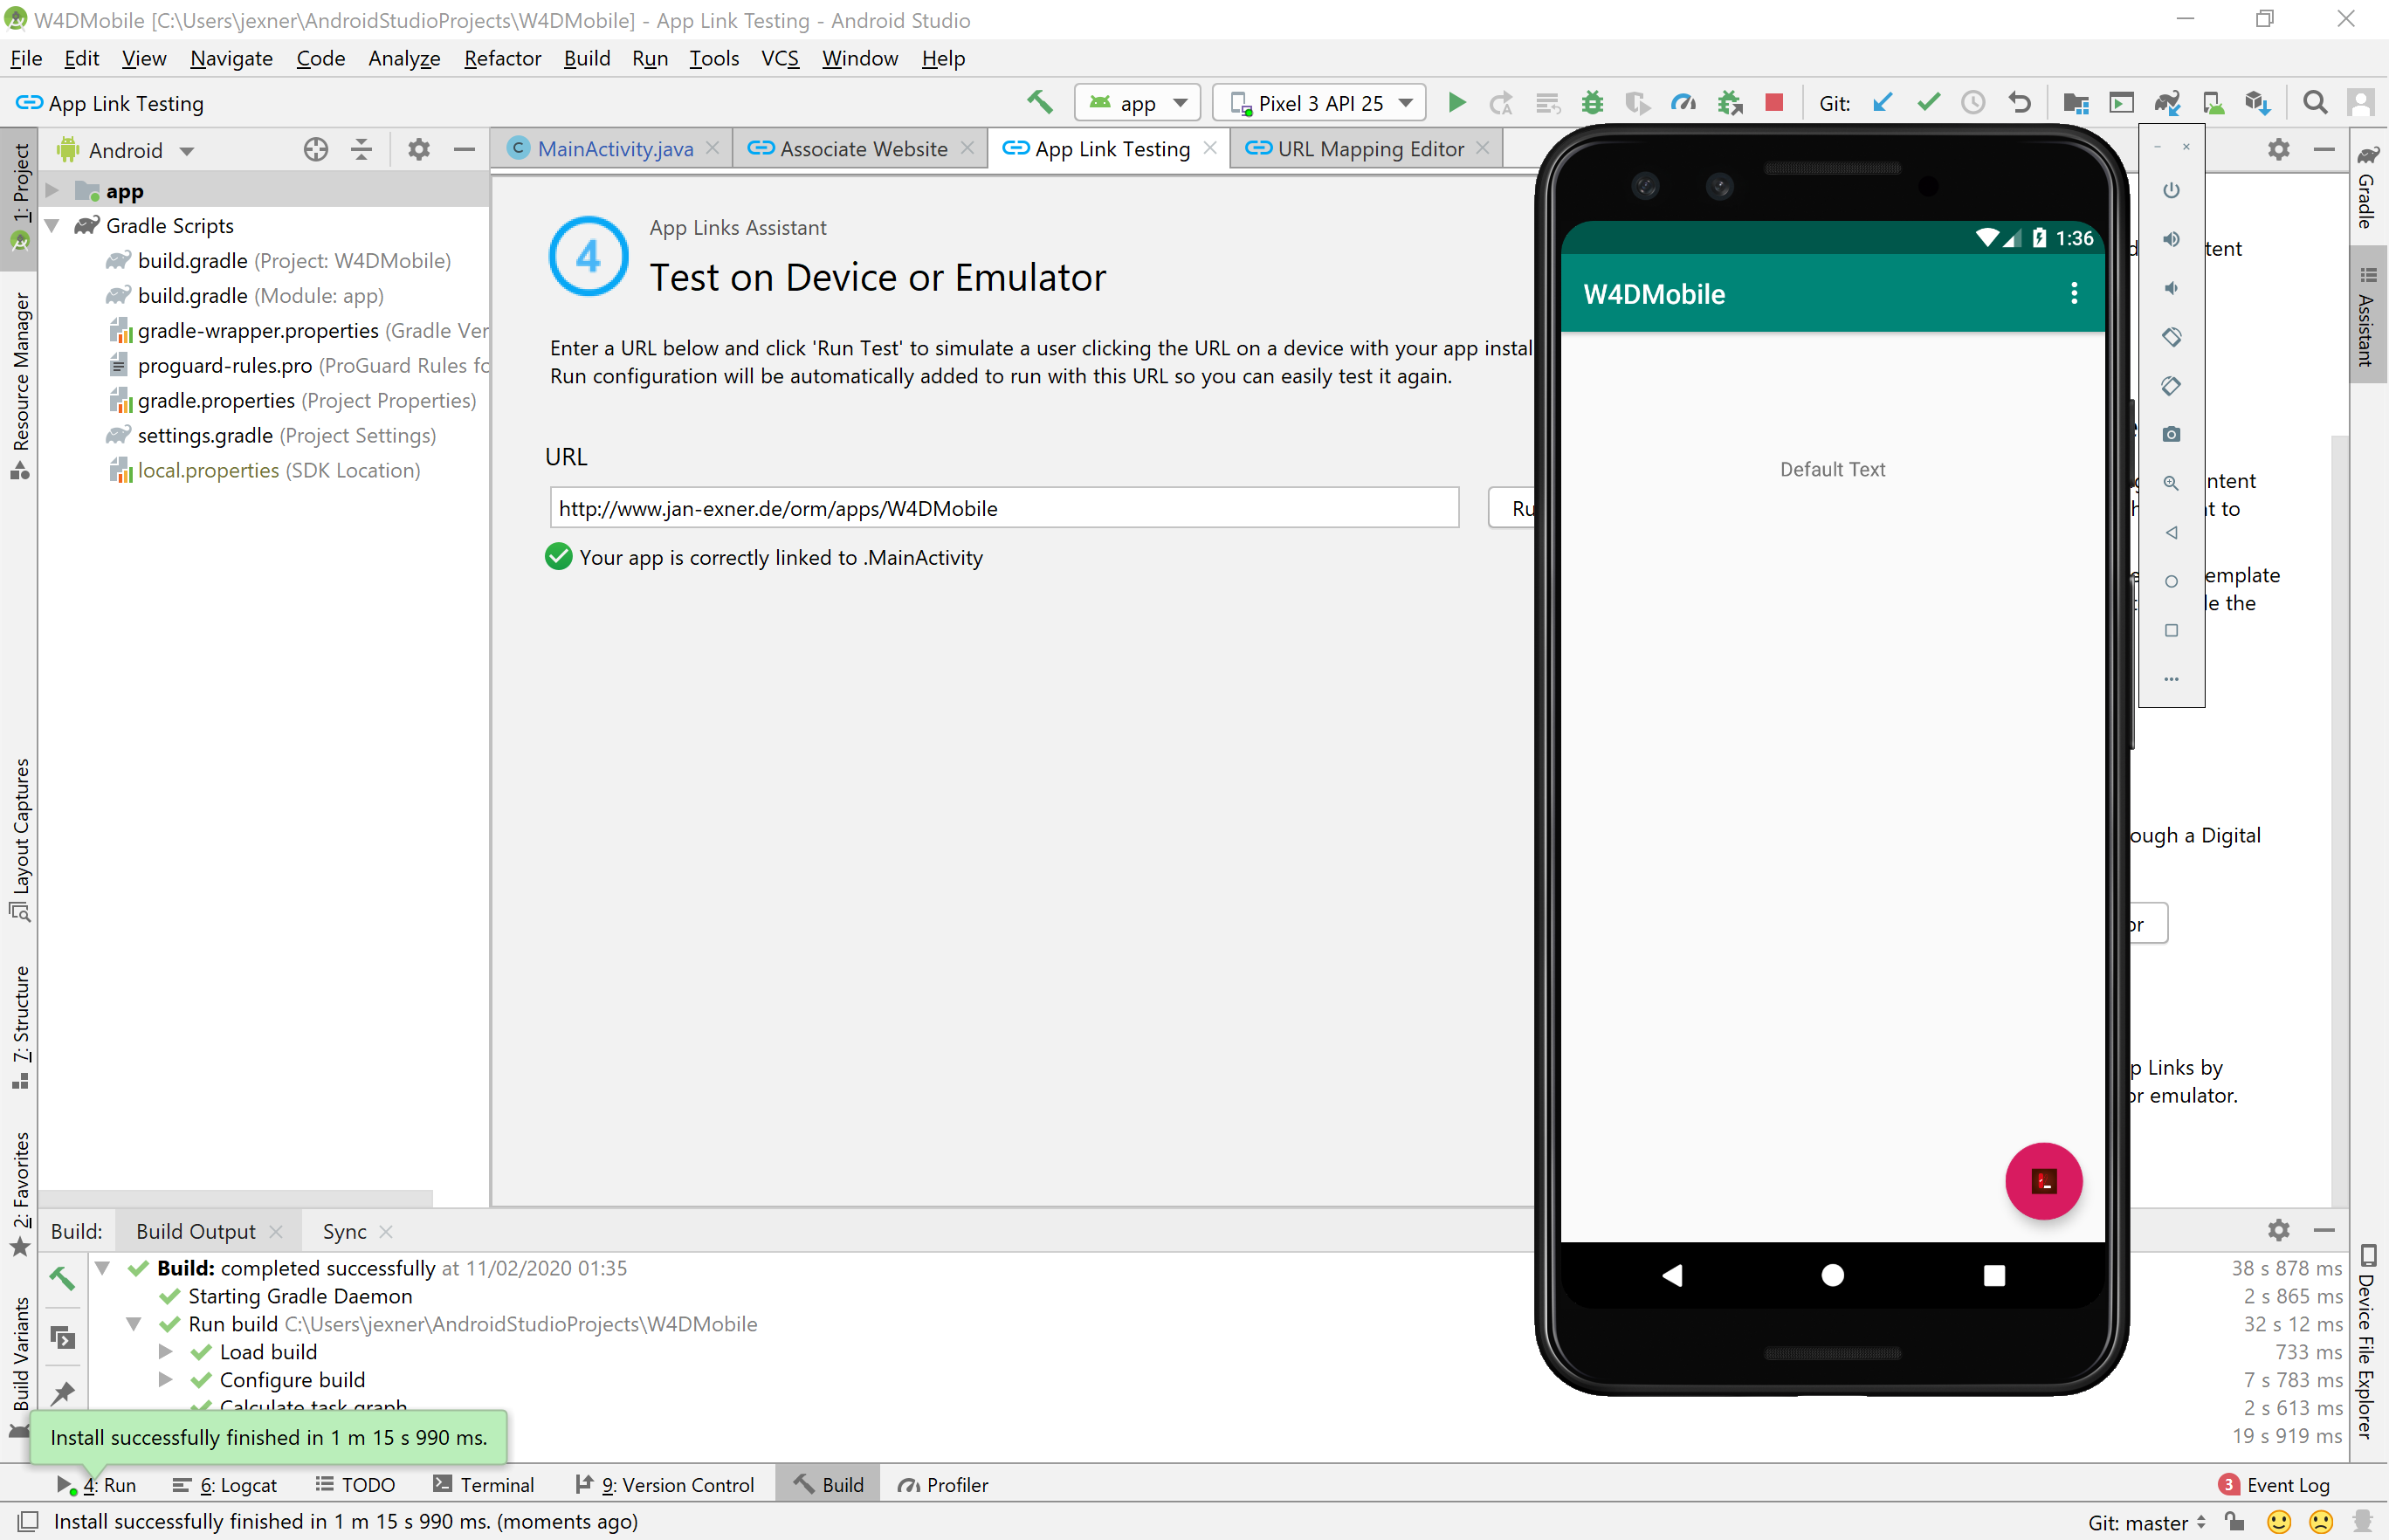
Task: Sync project with Gradle files elephant icon
Action: click(2168, 102)
